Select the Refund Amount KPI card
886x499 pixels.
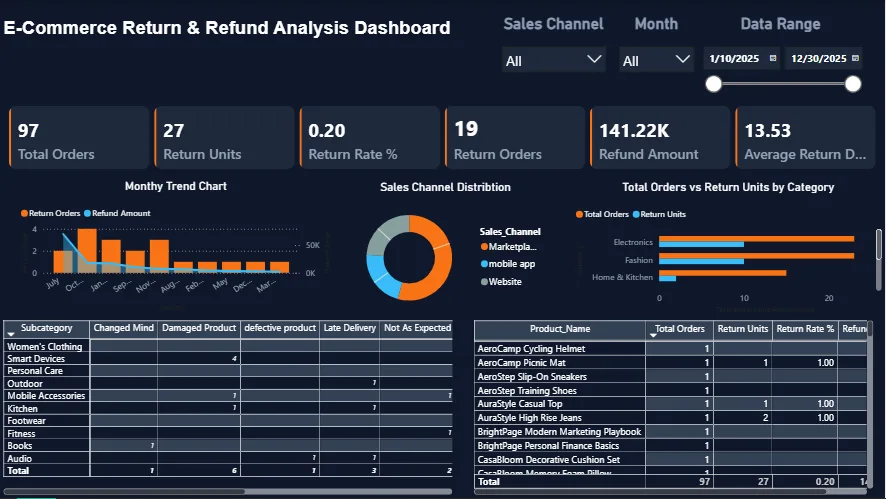[x=660, y=138]
